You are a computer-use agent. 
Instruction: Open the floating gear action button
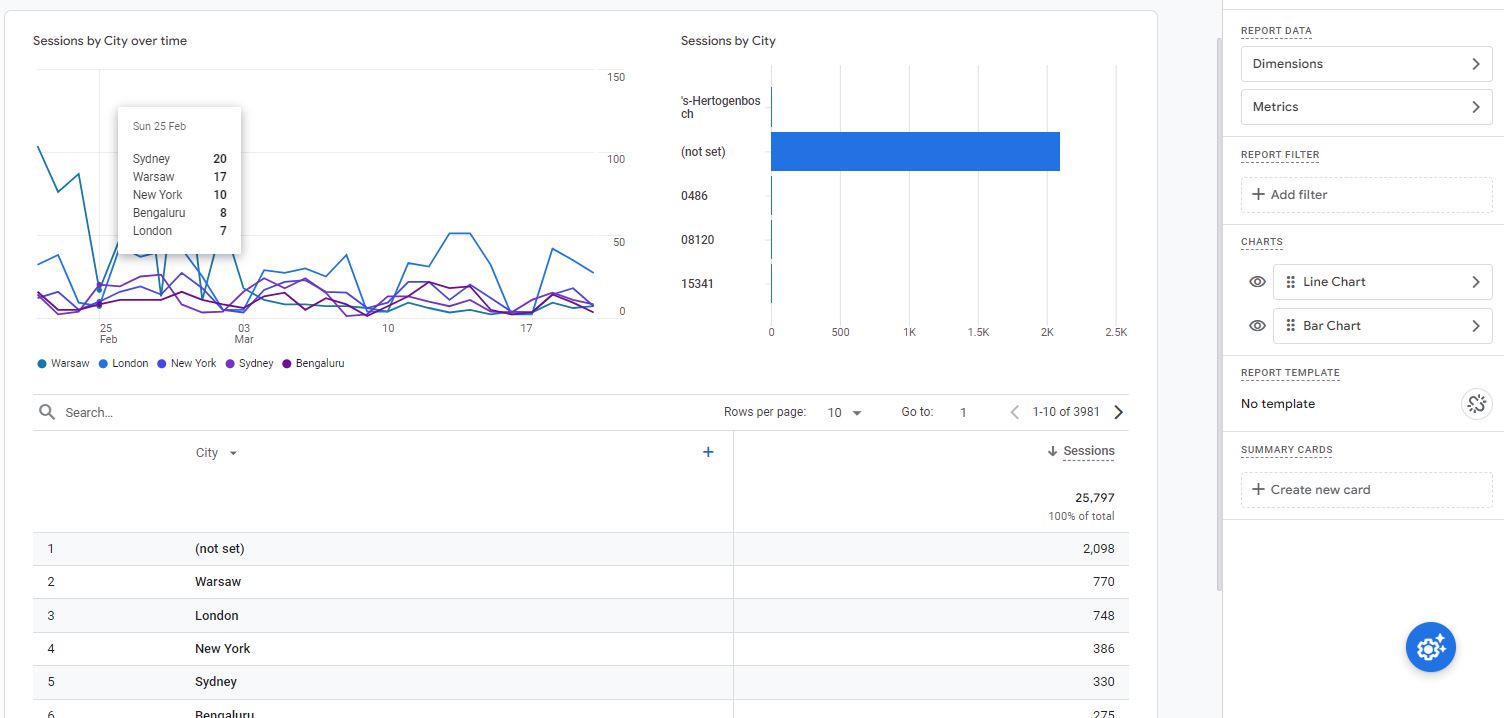click(x=1430, y=647)
